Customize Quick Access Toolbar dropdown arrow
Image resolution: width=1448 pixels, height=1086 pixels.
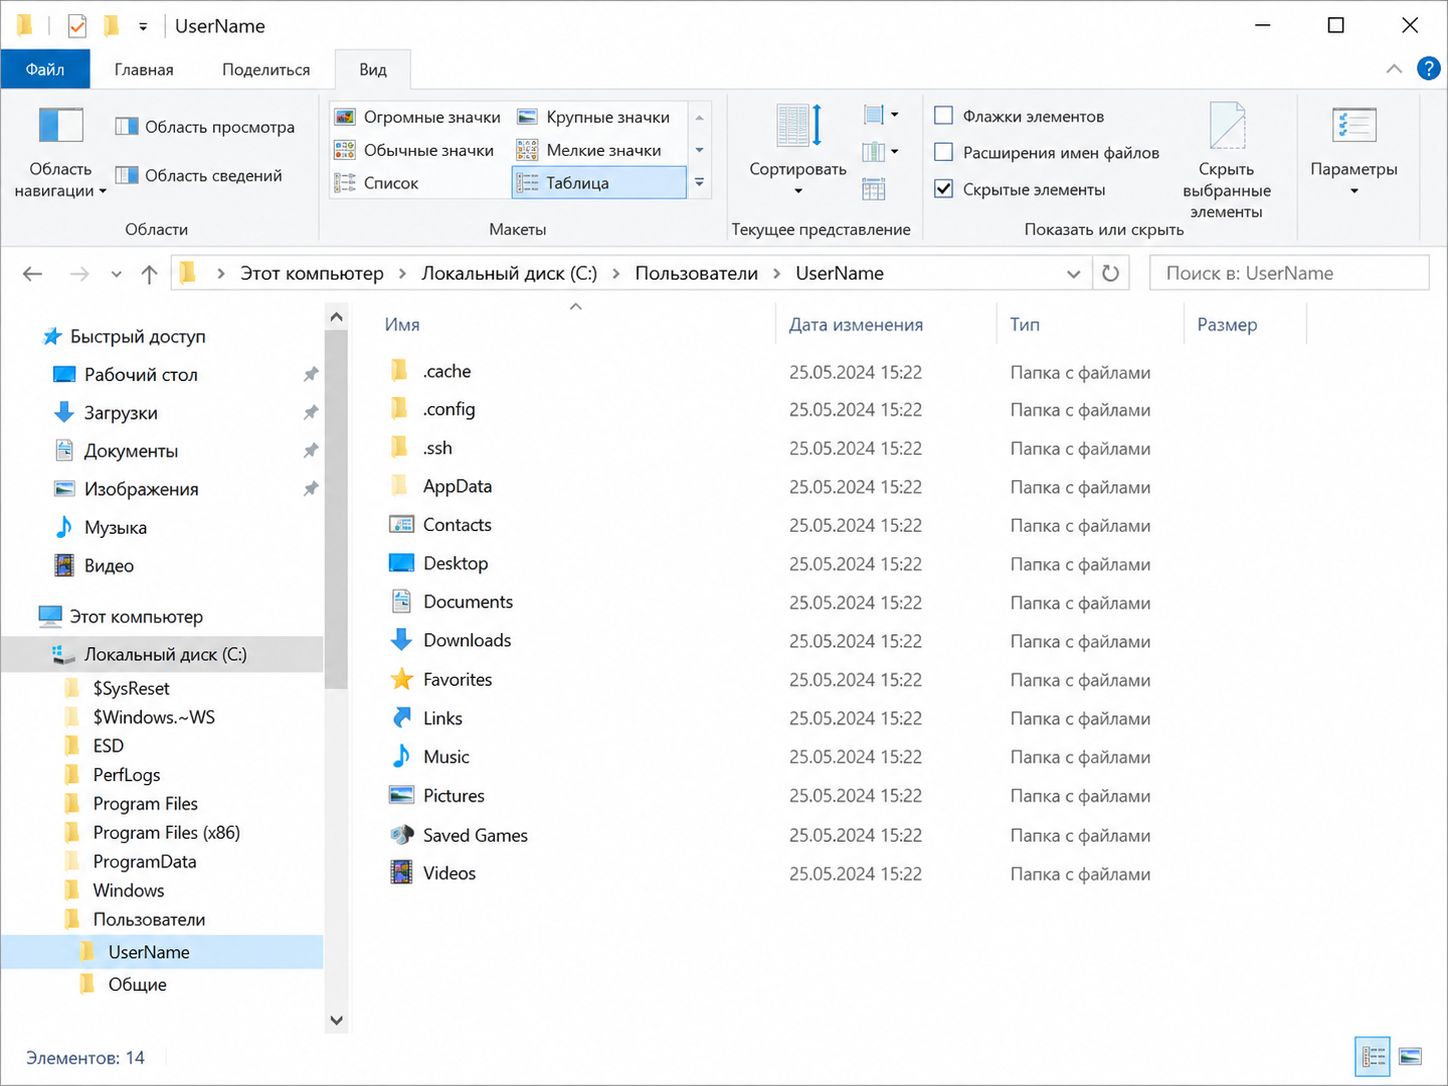(143, 27)
